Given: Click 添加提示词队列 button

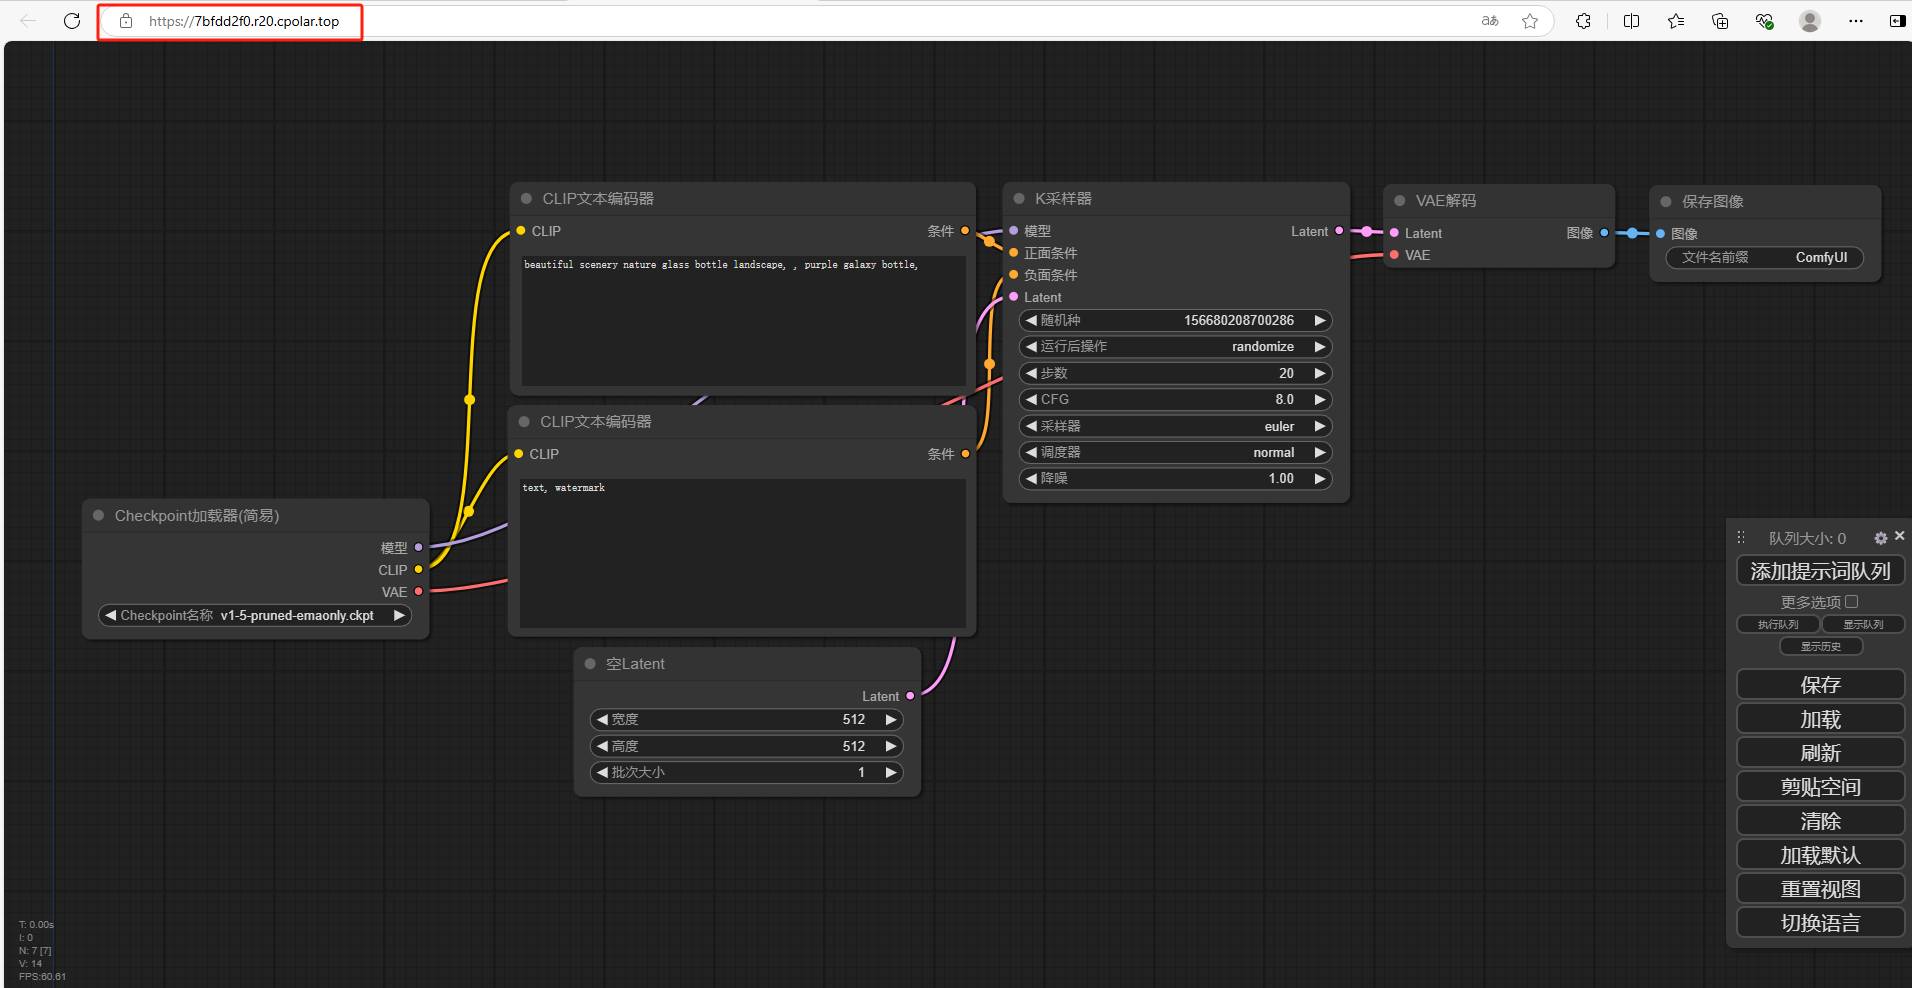Looking at the screenshot, I should (x=1820, y=571).
